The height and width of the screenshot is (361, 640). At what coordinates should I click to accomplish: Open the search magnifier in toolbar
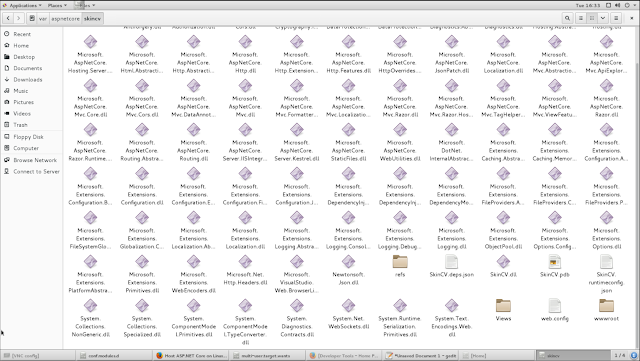[x=567, y=18]
